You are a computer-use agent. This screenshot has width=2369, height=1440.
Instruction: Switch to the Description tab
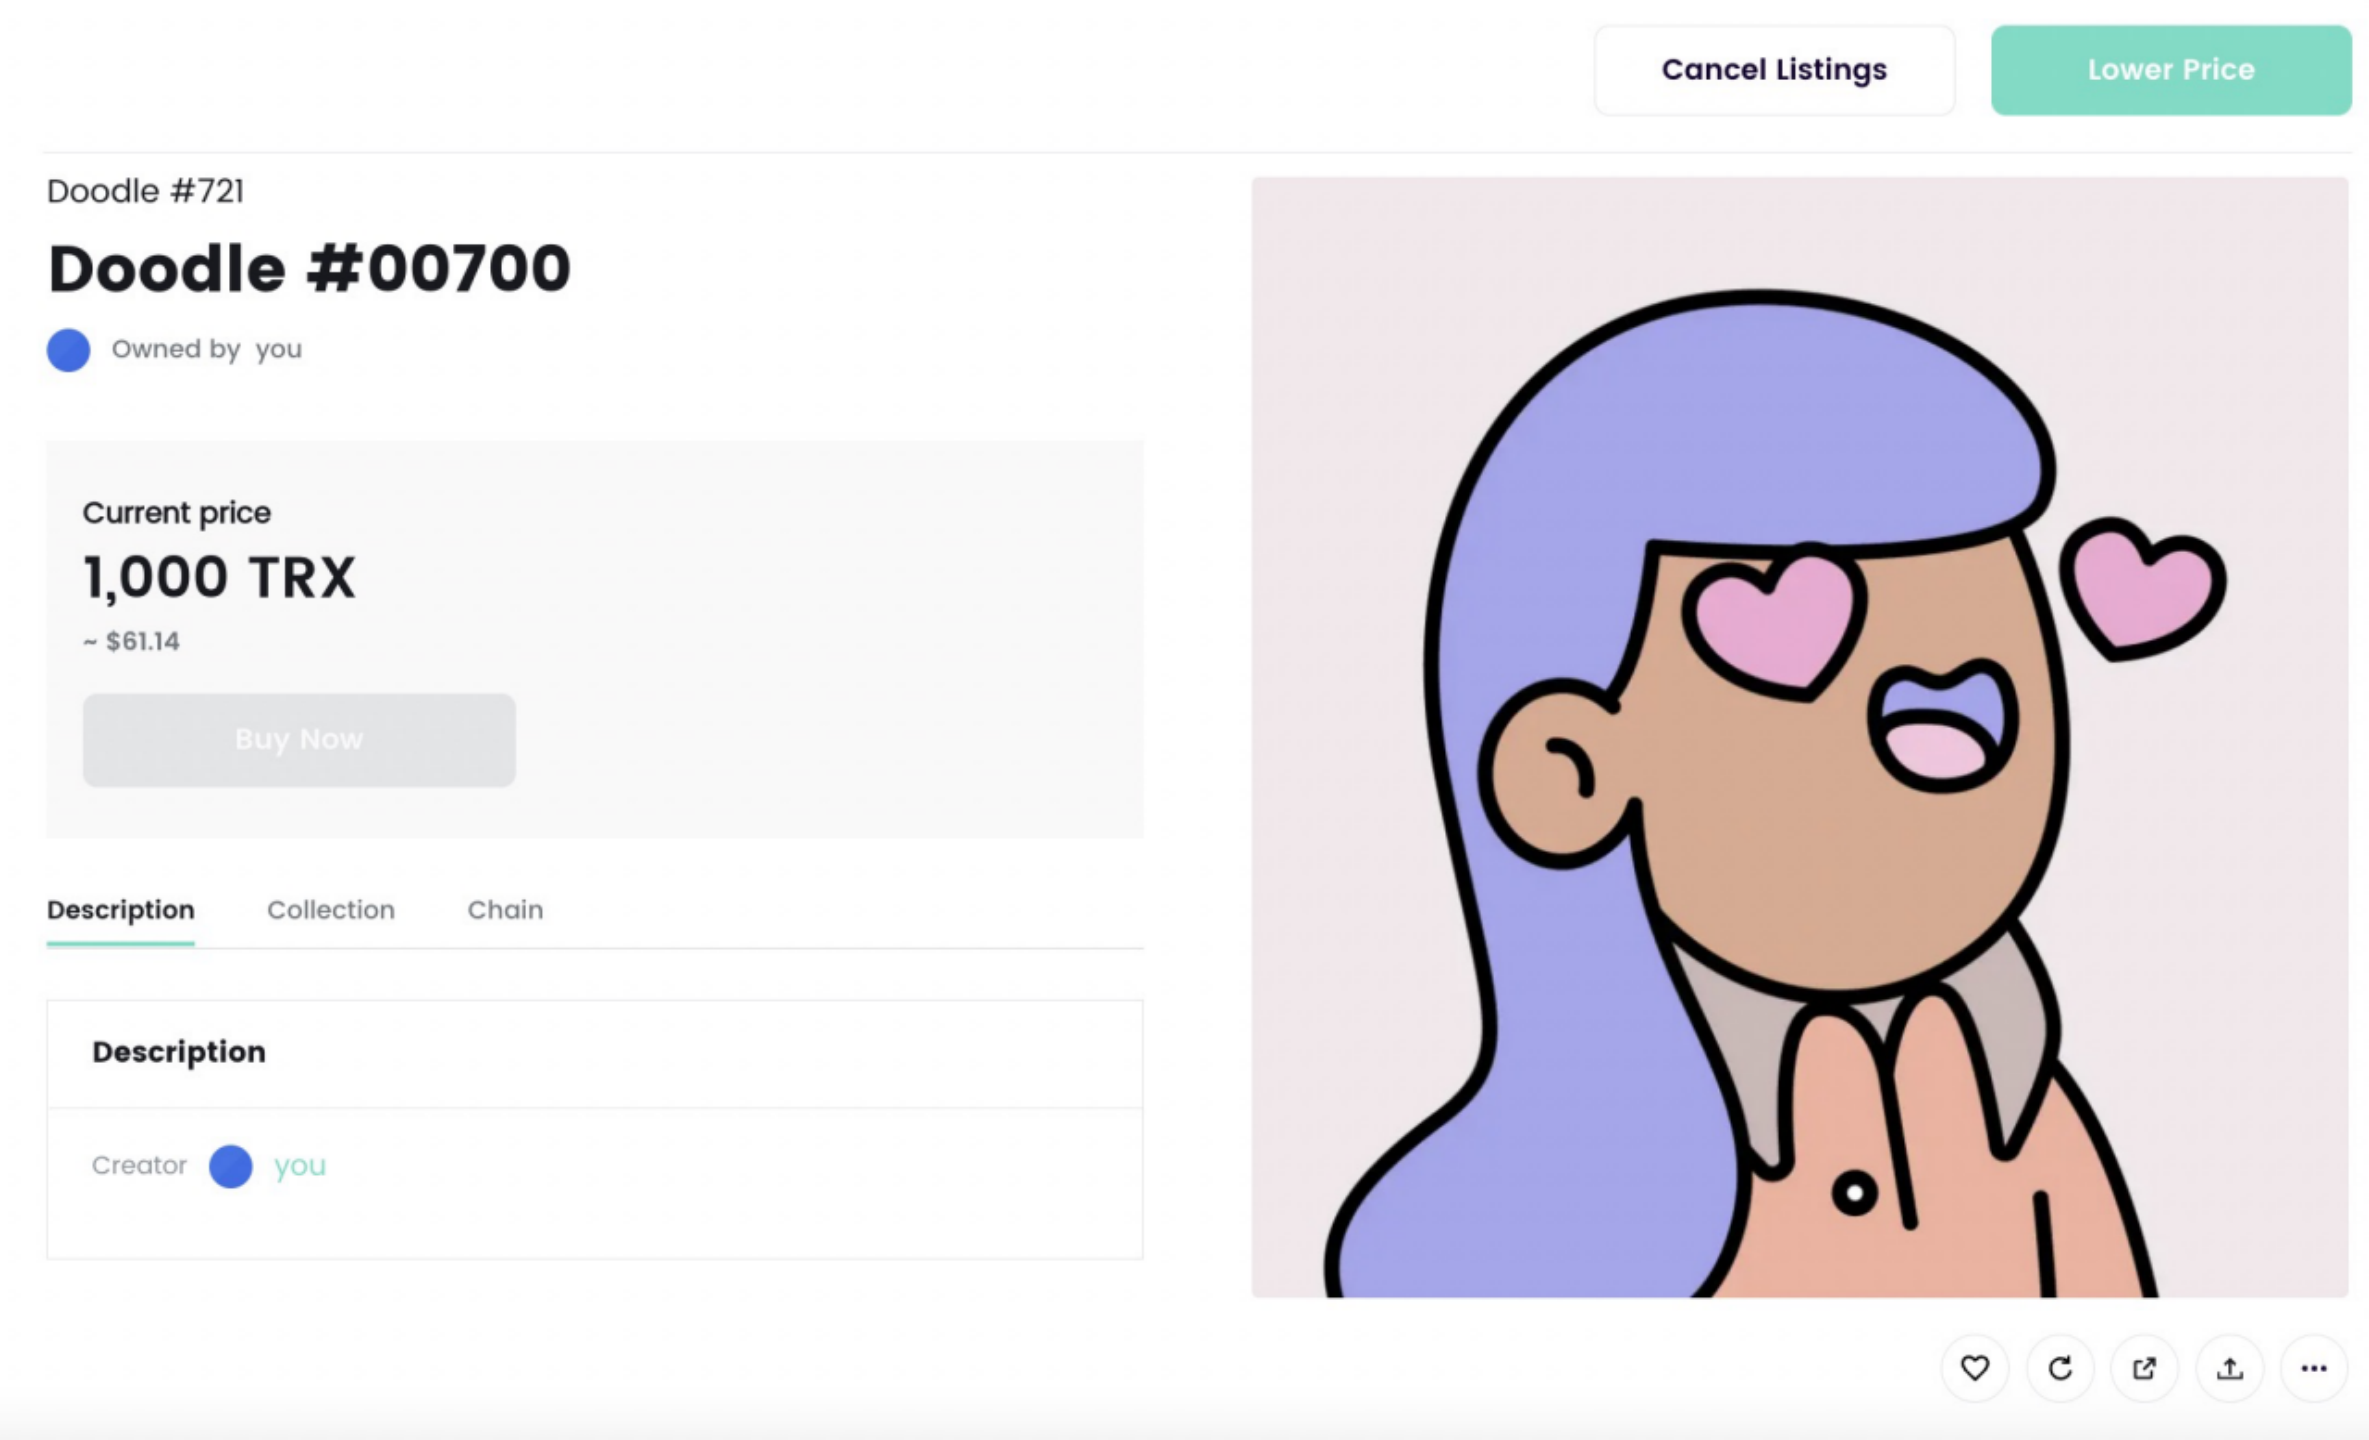tap(121, 910)
